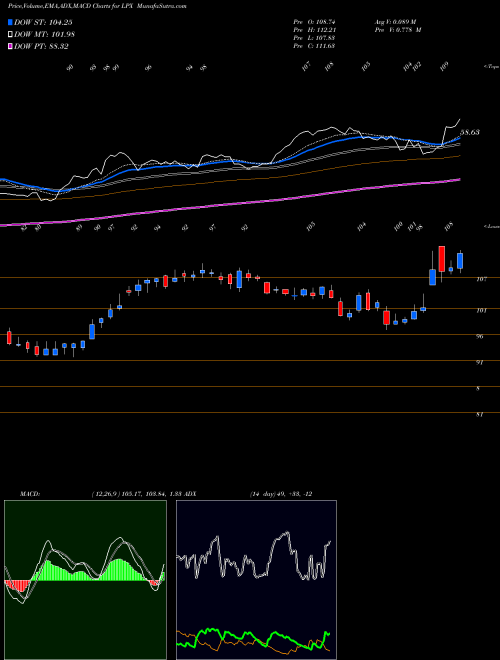
Task: Click the 'Pre V: 0.778 M' volume text
Action: (398, 30)
